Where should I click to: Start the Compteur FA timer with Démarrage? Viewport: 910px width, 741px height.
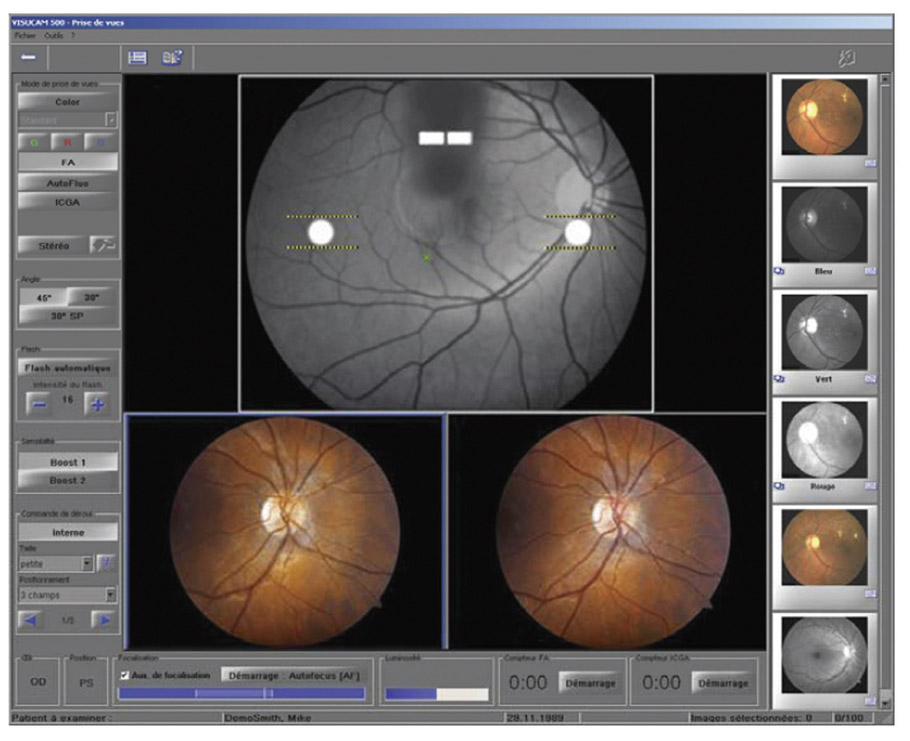point(588,683)
